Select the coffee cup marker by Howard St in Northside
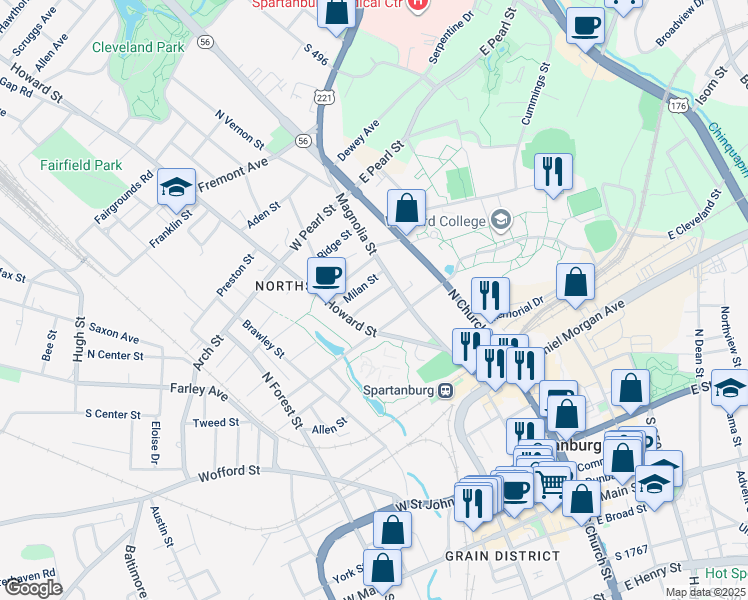This screenshot has width=748, height=600. click(326, 277)
